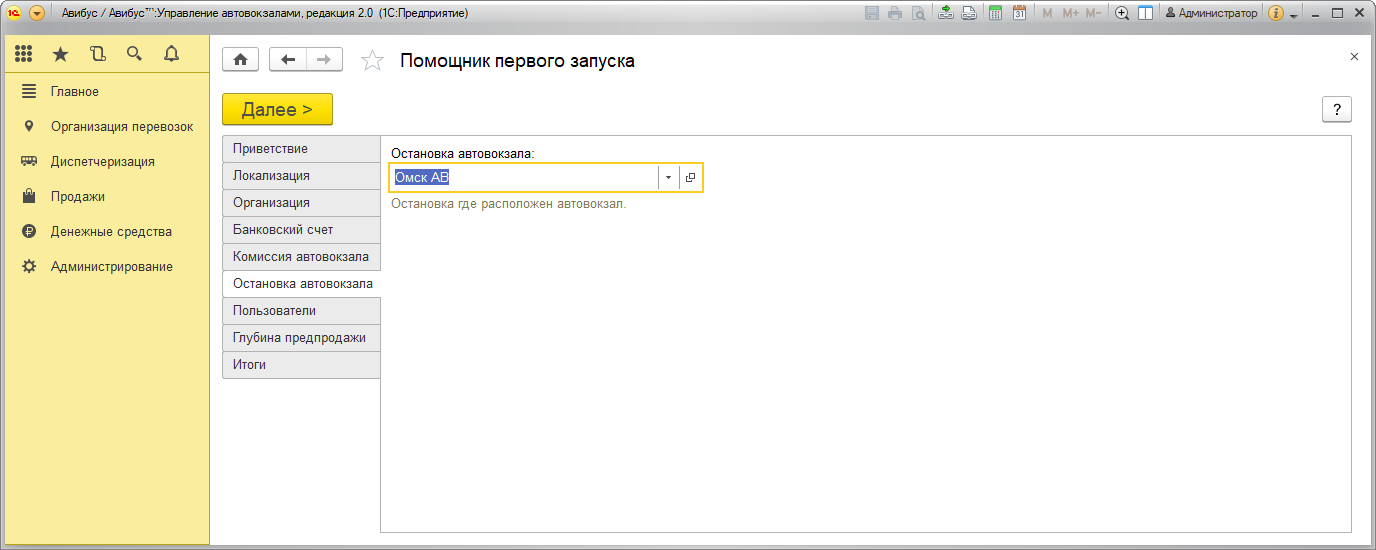Navigate back with the left arrow

[288, 60]
